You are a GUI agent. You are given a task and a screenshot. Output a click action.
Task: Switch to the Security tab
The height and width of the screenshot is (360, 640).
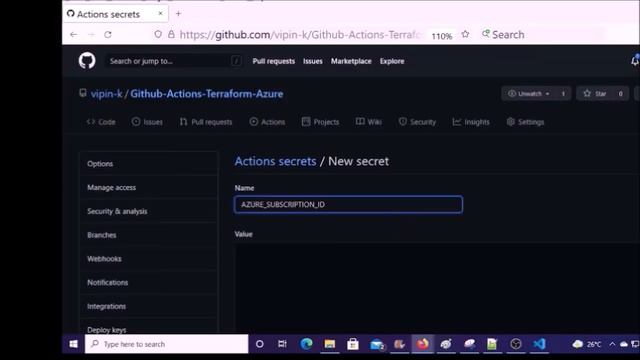pyautogui.click(x=417, y=122)
